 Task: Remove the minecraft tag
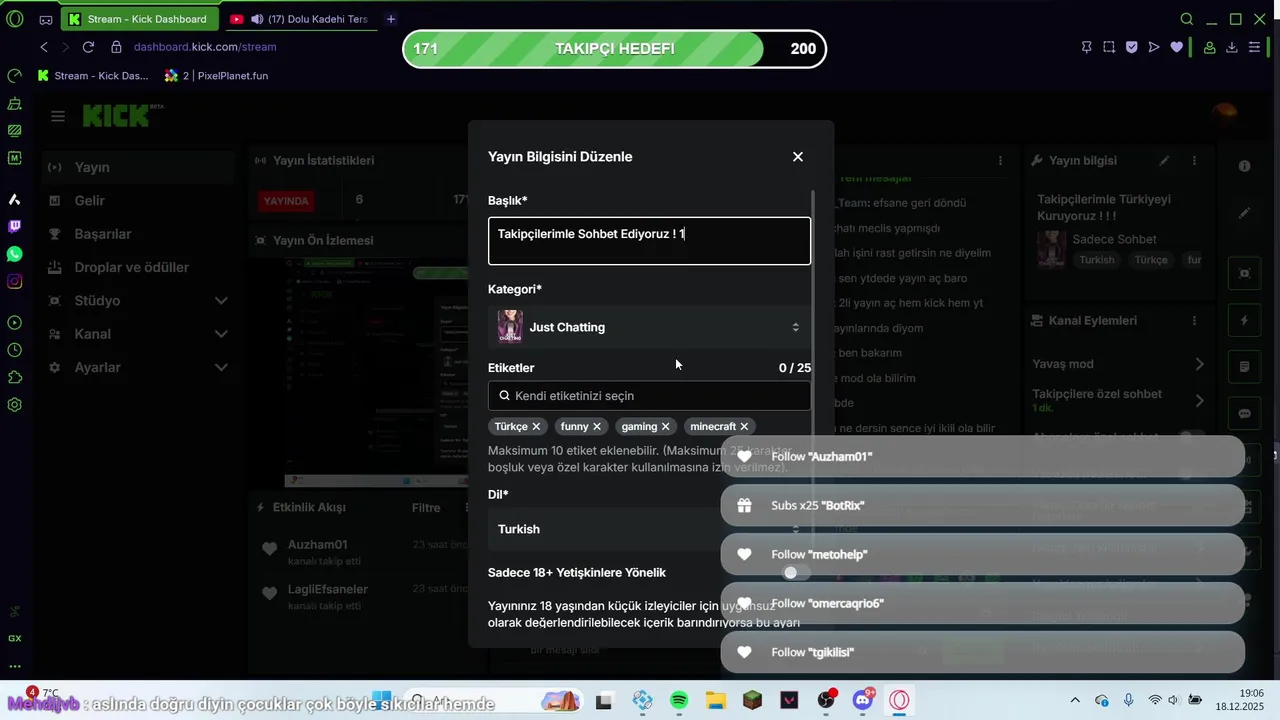[x=744, y=426]
